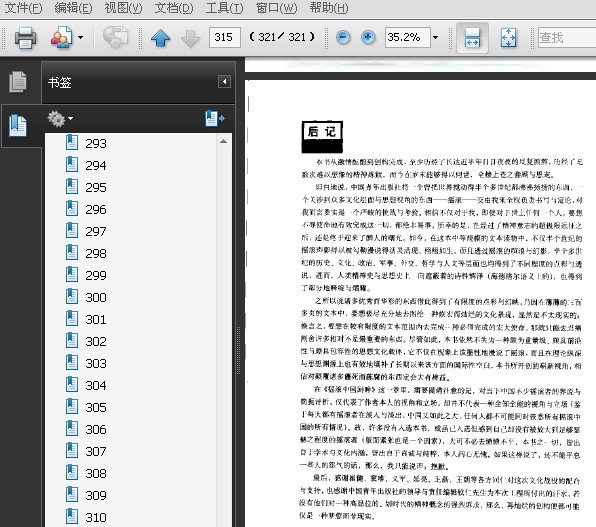Open the 文件(F) menu
This screenshot has width=596, height=527.
(23, 8)
